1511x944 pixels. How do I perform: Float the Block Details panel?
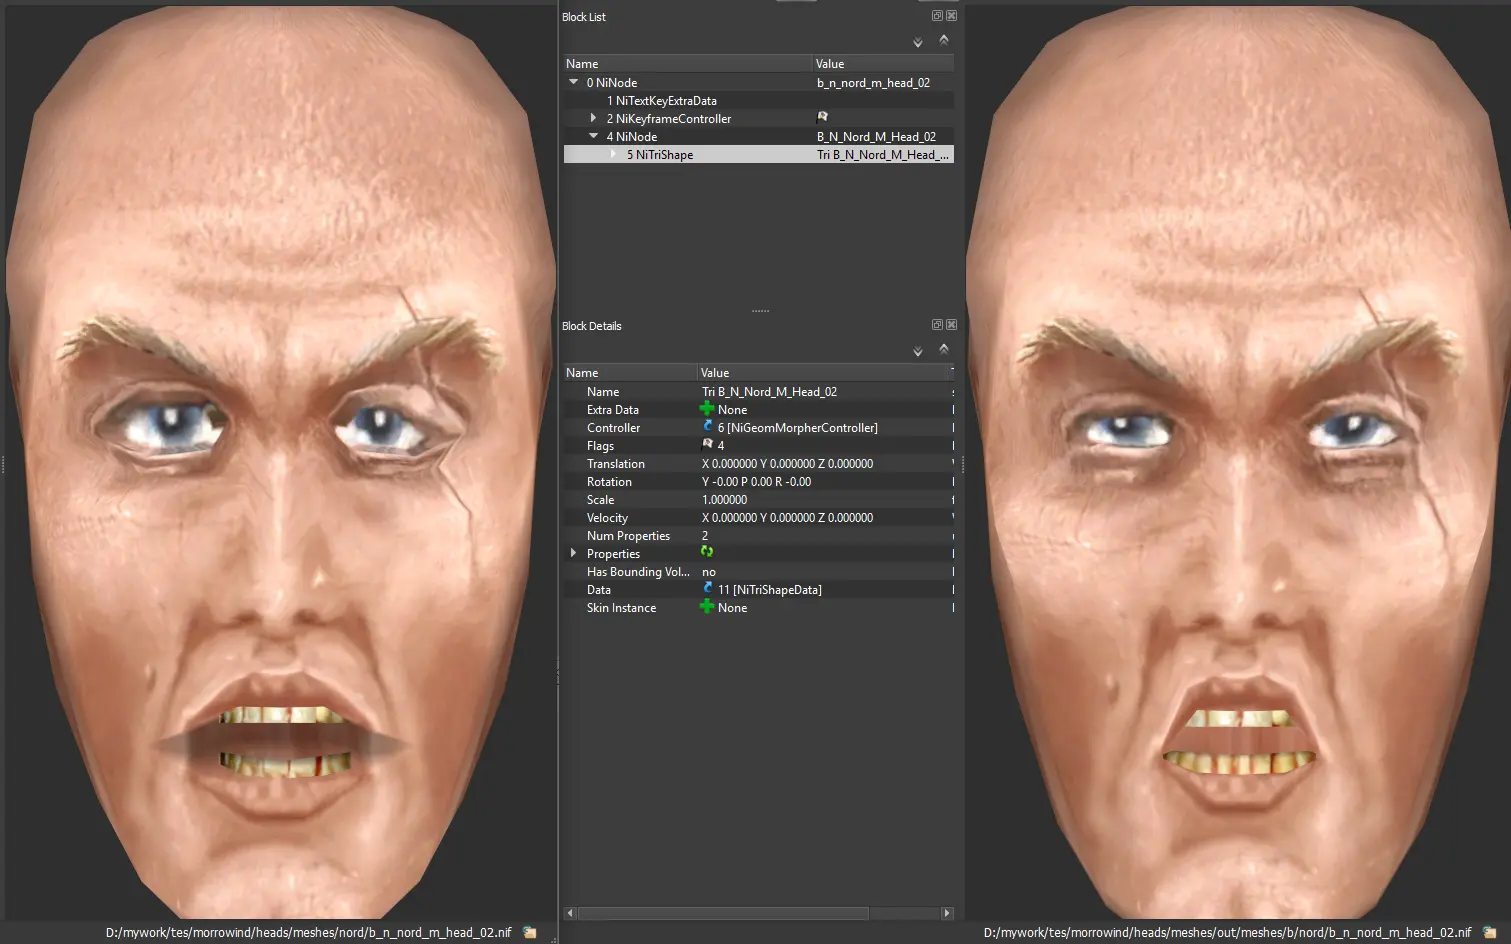click(937, 325)
